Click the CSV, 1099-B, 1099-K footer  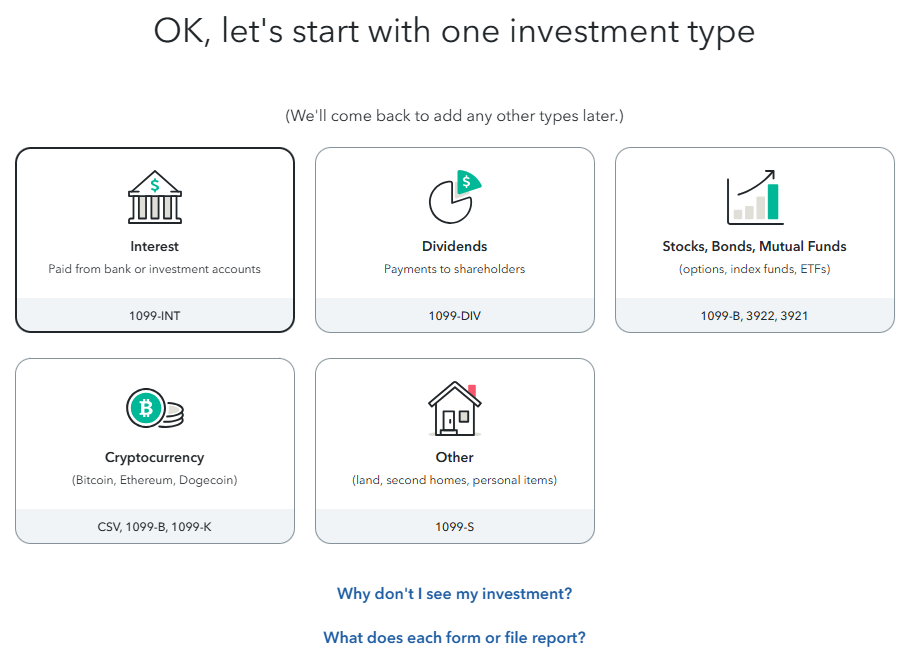click(154, 527)
